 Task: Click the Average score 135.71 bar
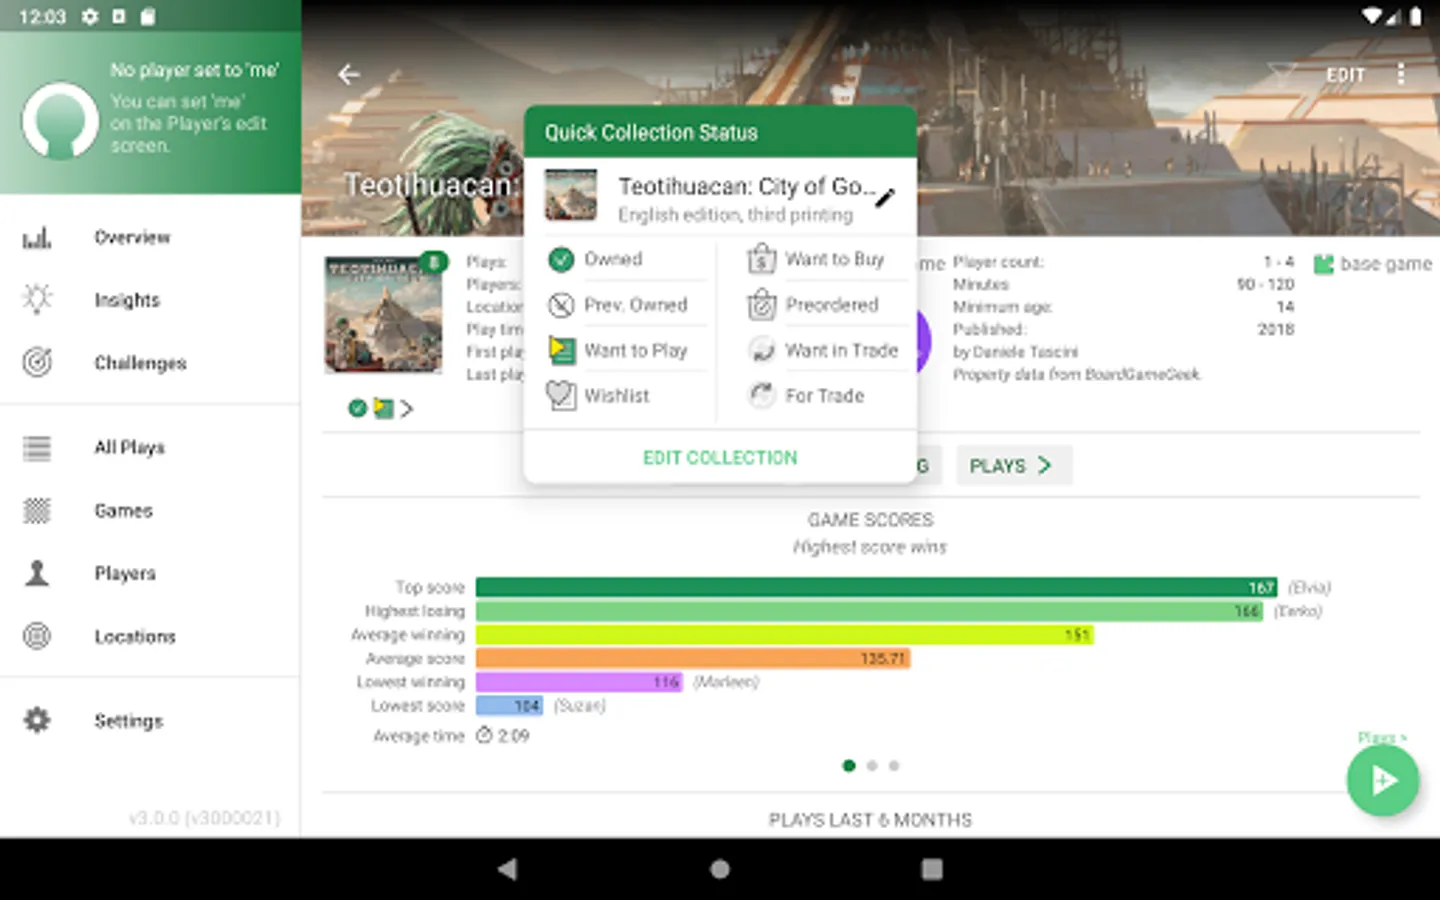pos(693,659)
